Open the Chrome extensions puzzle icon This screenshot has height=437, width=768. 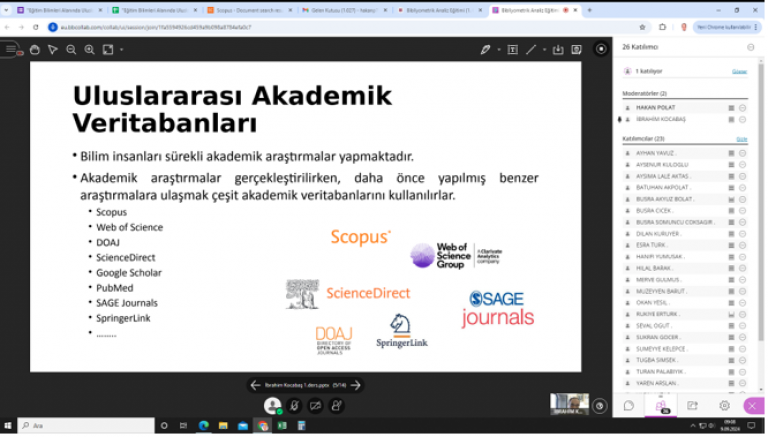(x=663, y=27)
